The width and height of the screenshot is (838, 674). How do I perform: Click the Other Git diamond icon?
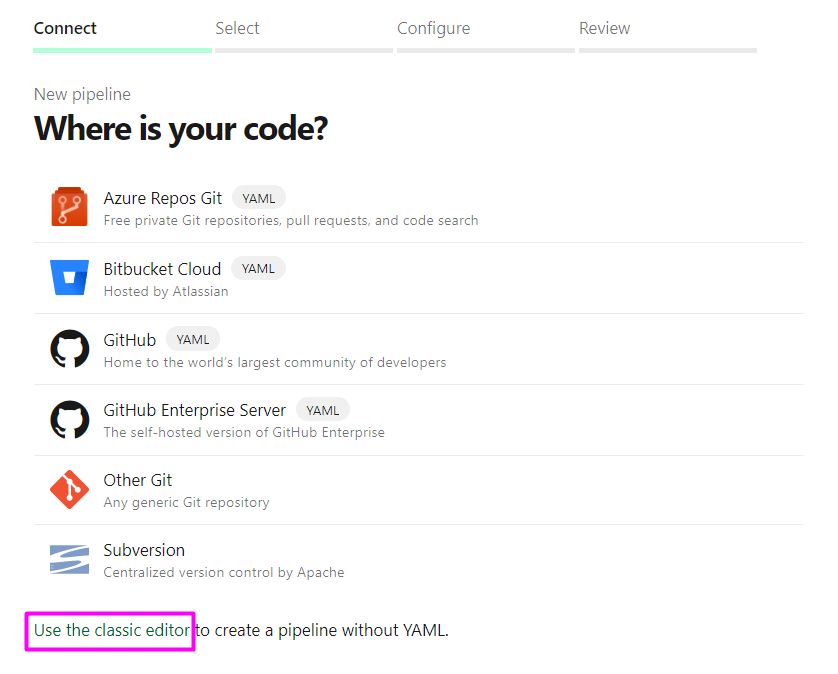click(69, 490)
